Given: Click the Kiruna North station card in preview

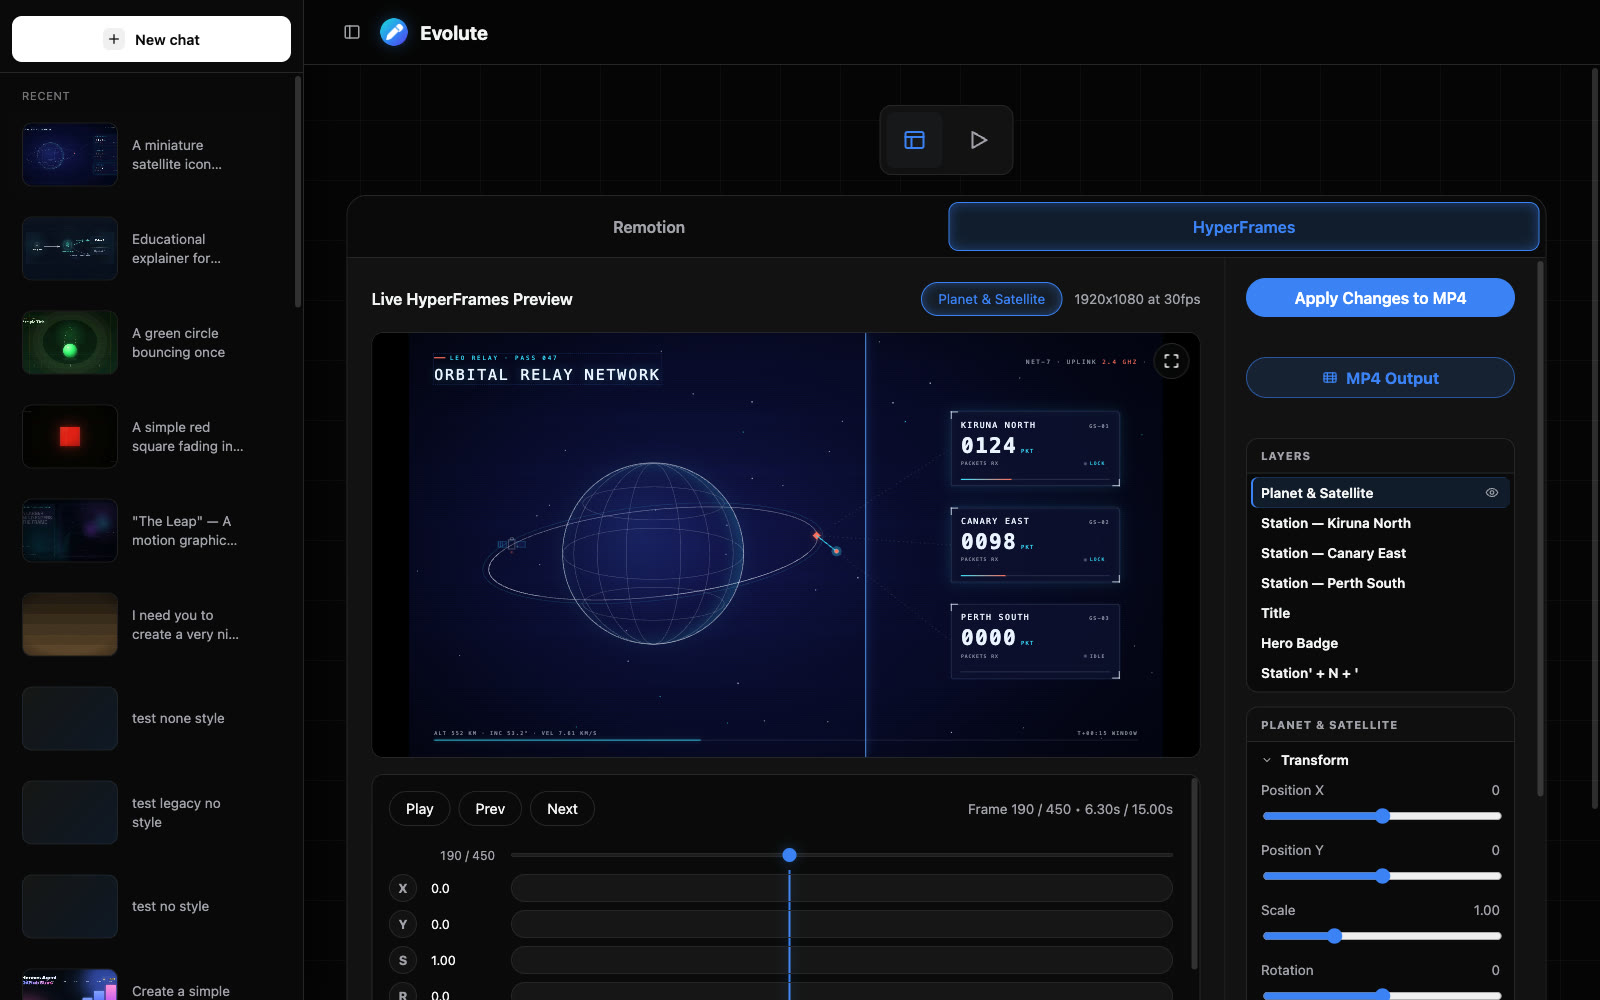Looking at the screenshot, I should [1035, 448].
